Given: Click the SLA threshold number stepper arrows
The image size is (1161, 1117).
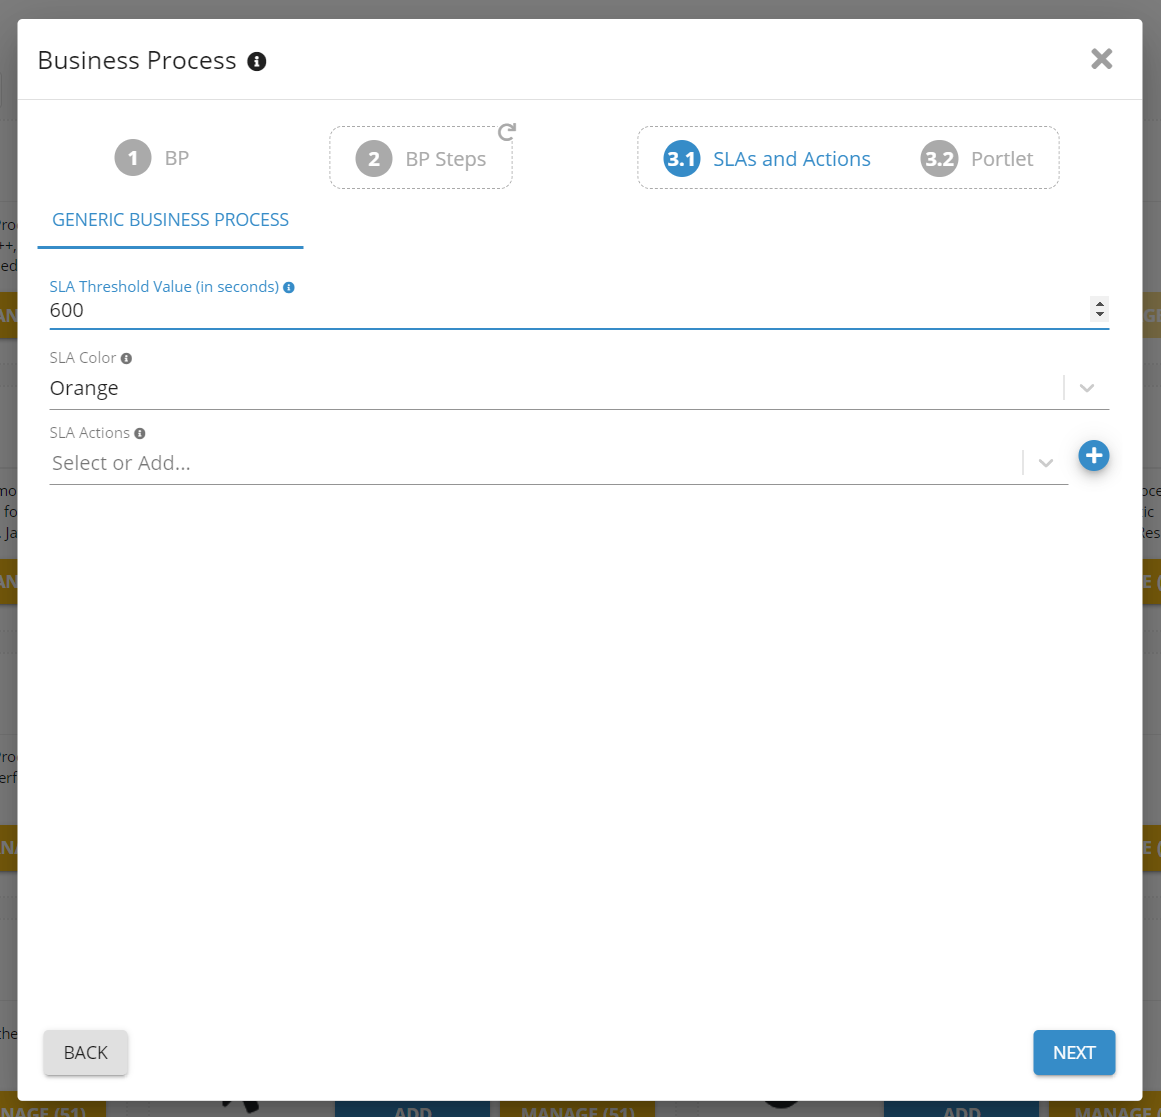Looking at the screenshot, I should click(x=1099, y=309).
